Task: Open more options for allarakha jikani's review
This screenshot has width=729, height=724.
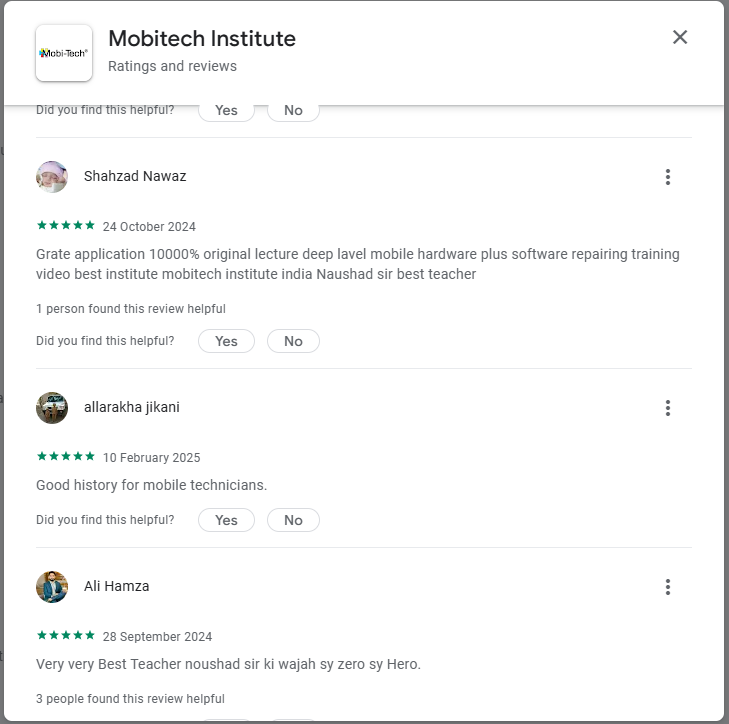Action: 668,408
